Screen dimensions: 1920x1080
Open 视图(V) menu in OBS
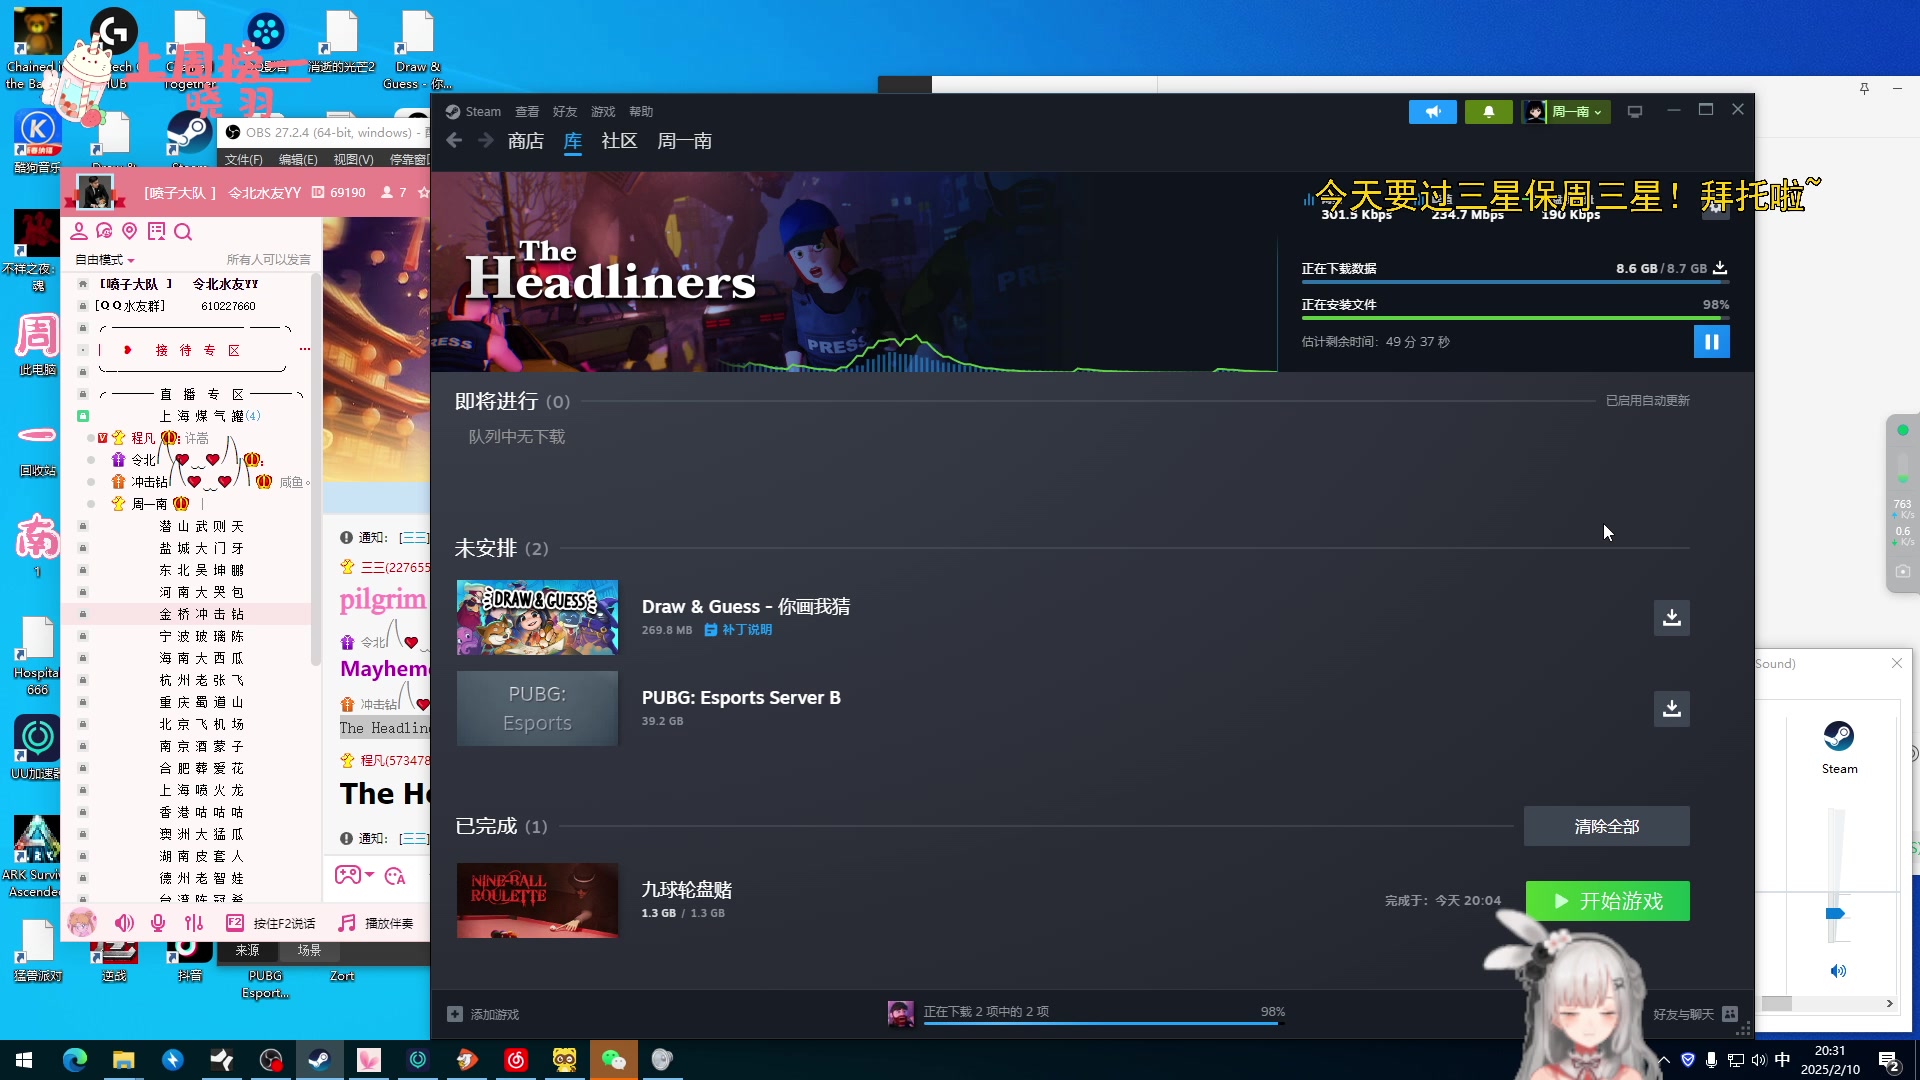(353, 160)
